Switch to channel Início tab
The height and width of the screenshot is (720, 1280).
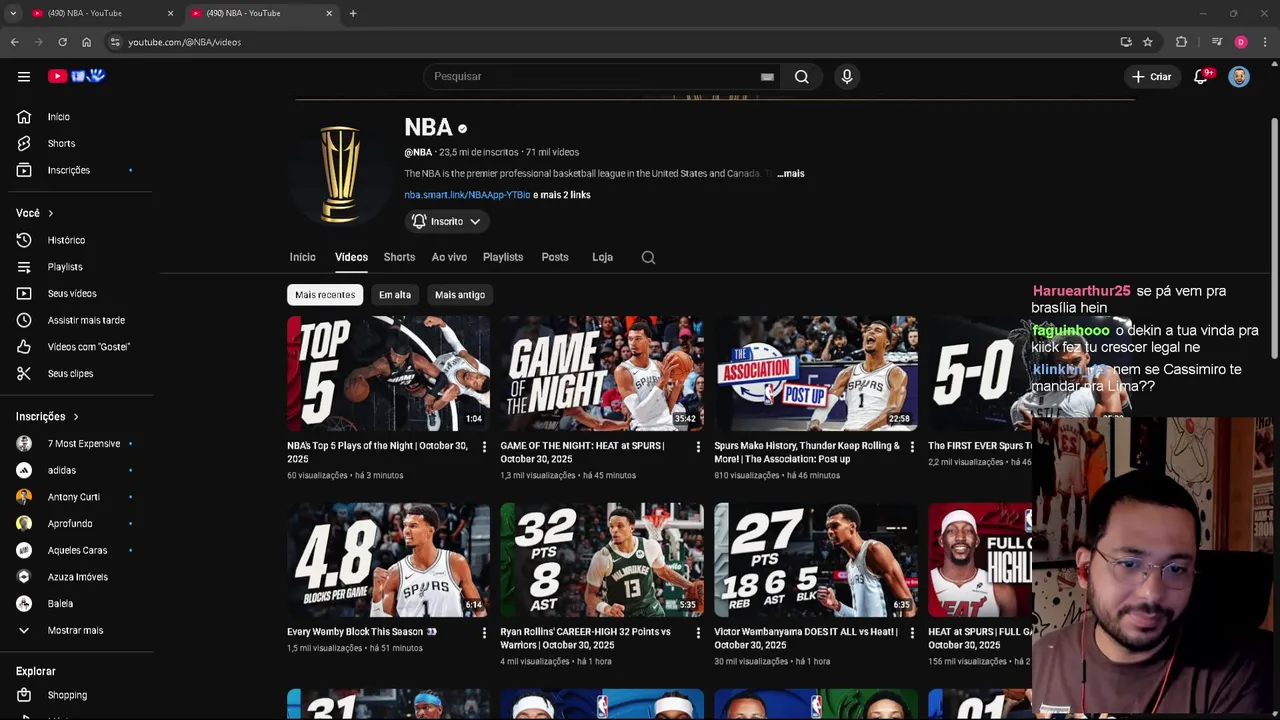tap(303, 257)
